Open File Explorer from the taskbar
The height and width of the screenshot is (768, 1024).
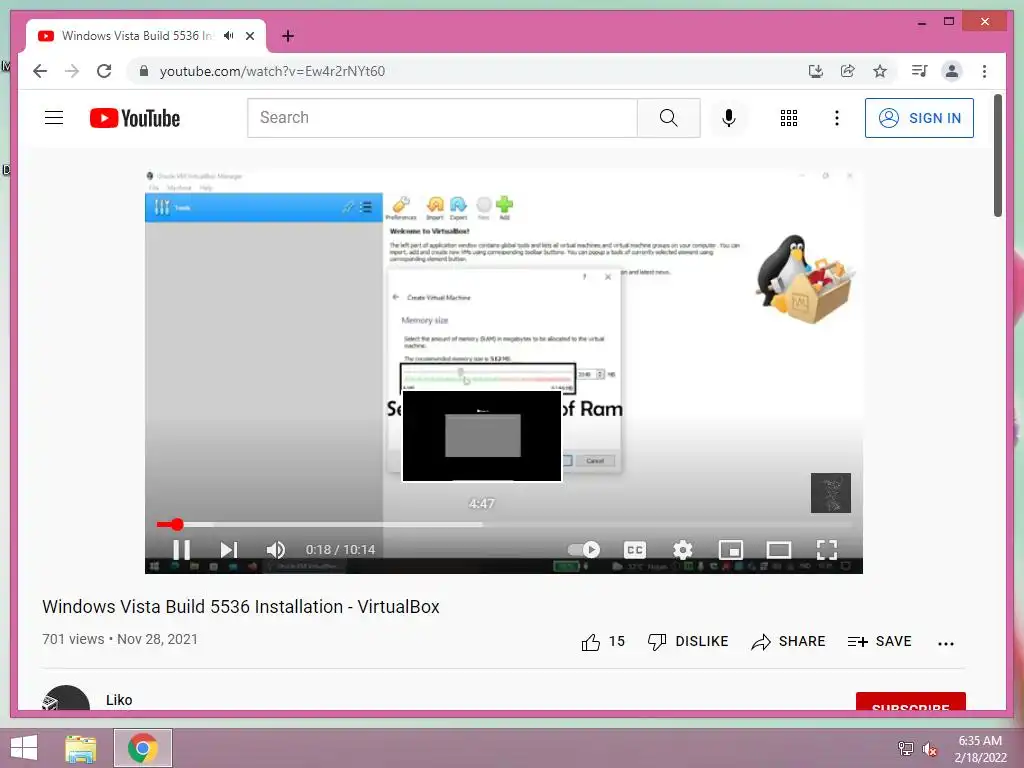point(81,748)
